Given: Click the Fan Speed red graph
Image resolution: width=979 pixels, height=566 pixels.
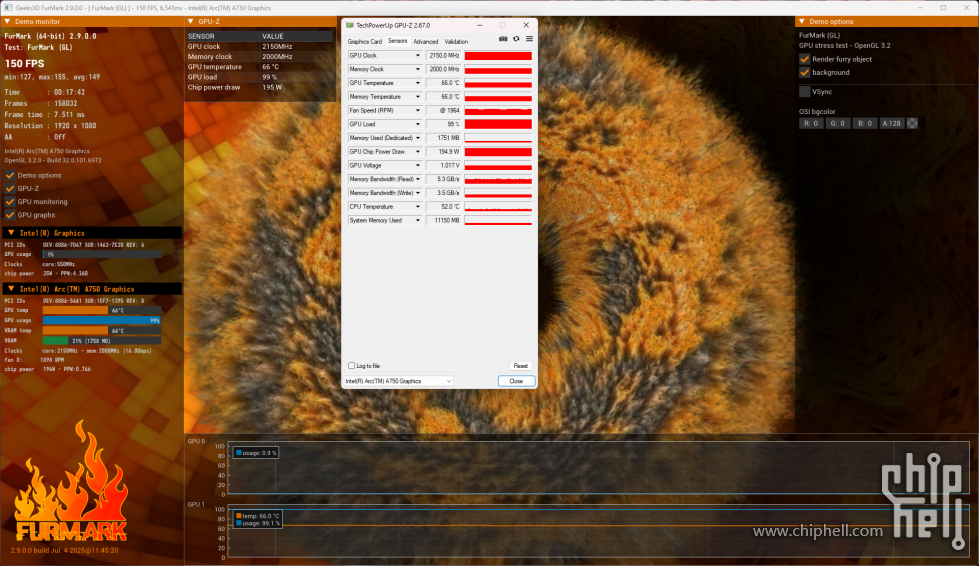Looking at the screenshot, I should coord(498,110).
